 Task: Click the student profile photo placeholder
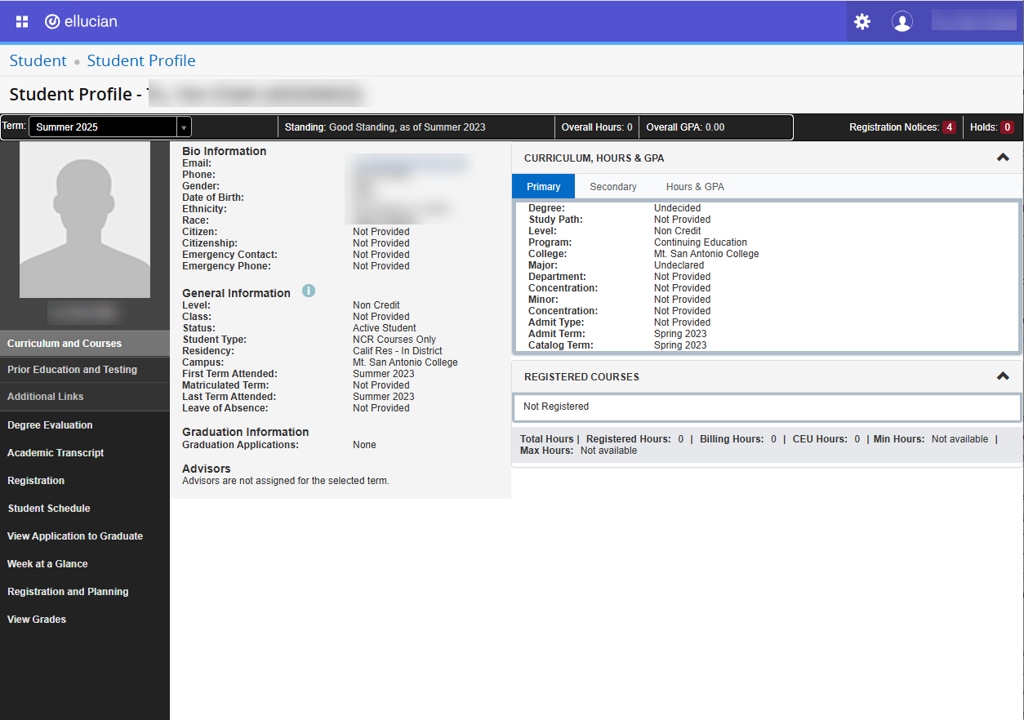(x=85, y=219)
